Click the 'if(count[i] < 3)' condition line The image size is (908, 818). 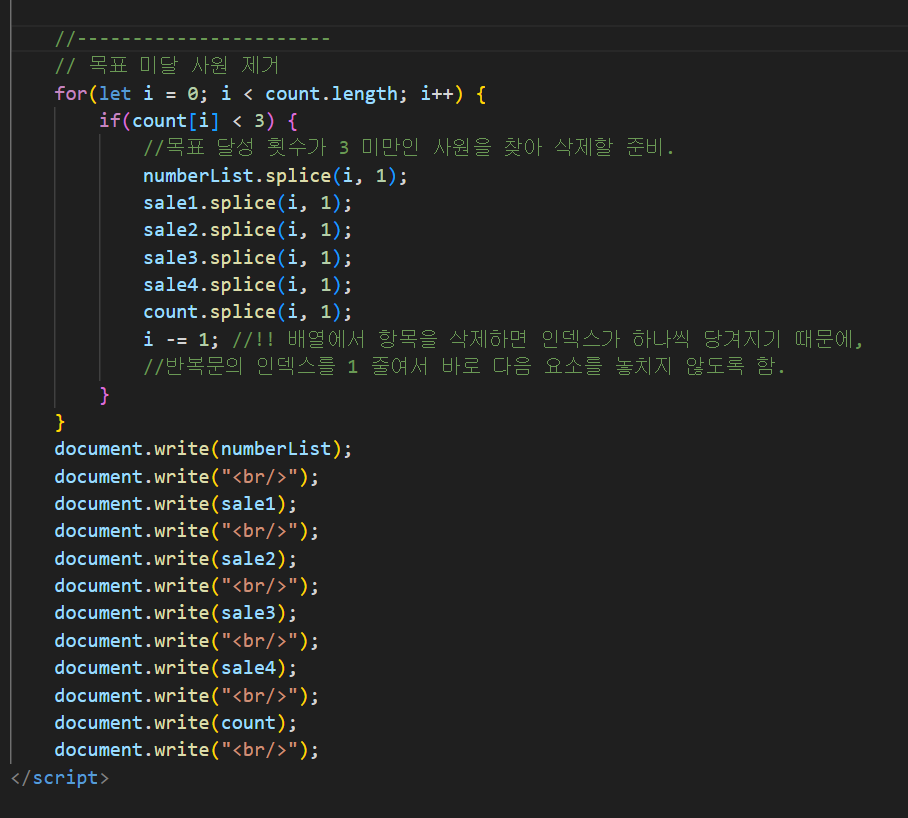coord(198,121)
